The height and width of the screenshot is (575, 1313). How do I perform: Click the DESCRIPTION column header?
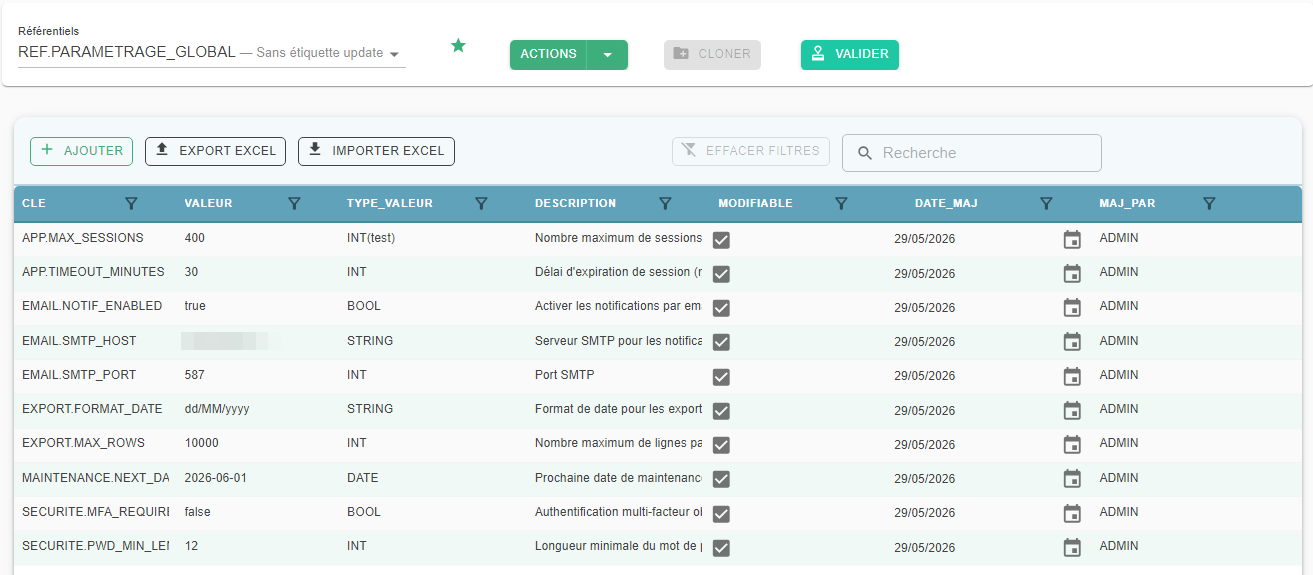(x=575, y=203)
